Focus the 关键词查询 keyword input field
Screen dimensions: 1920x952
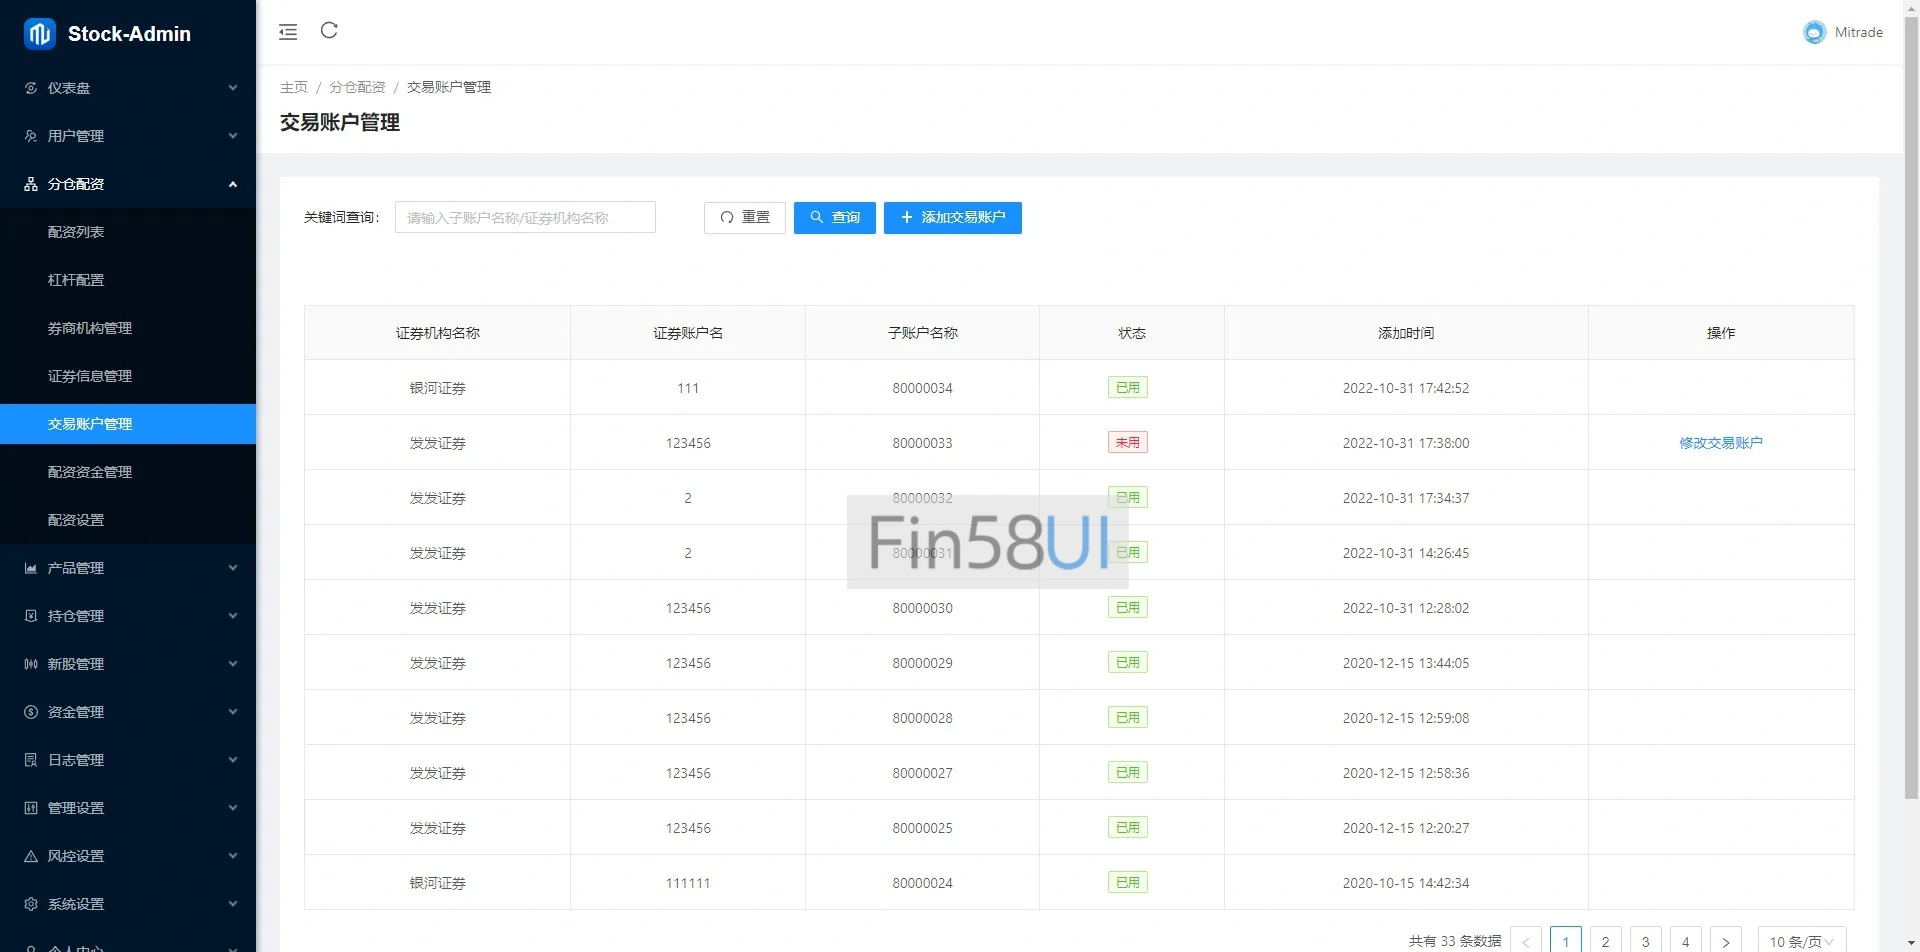pyautogui.click(x=525, y=218)
